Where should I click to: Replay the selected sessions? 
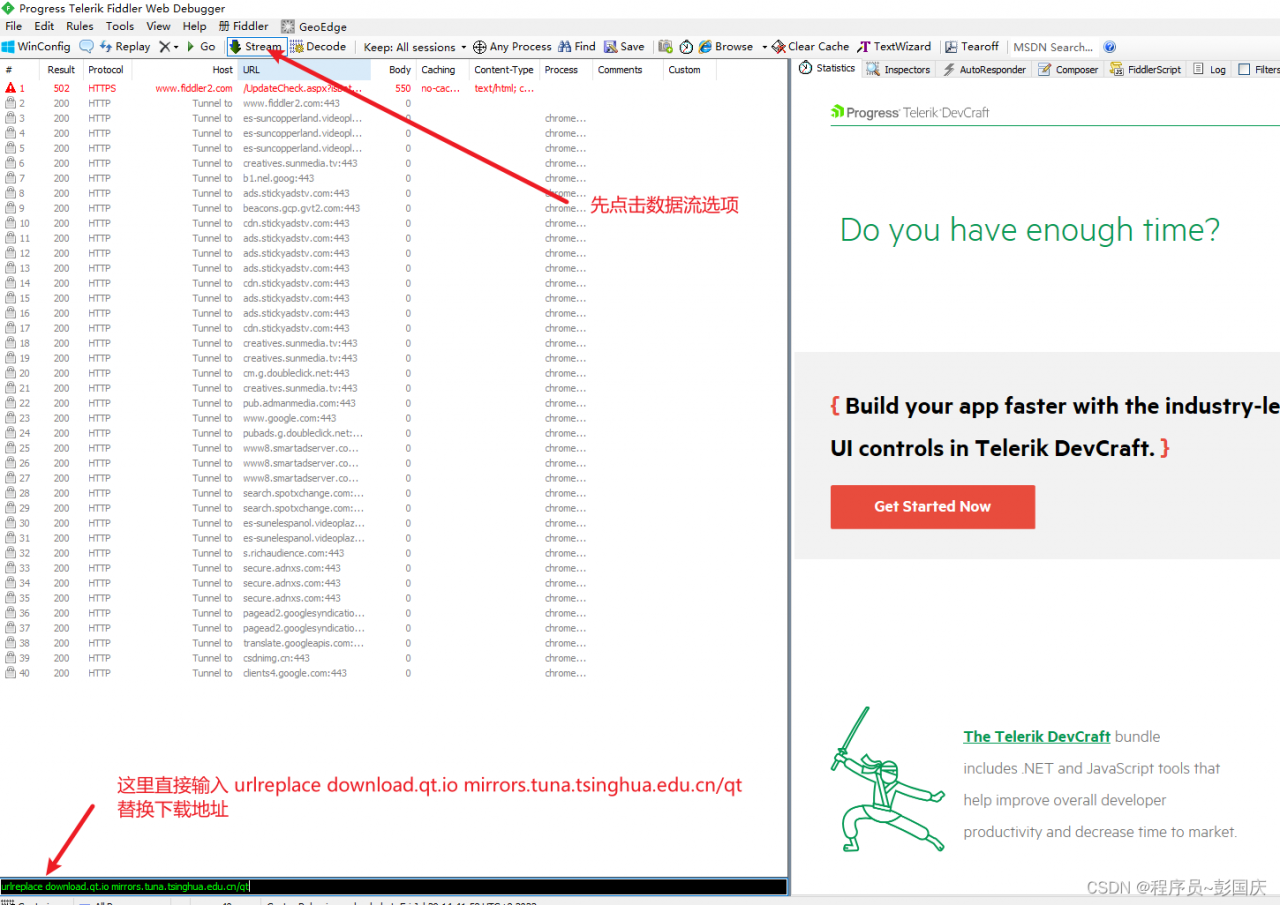click(x=124, y=46)
